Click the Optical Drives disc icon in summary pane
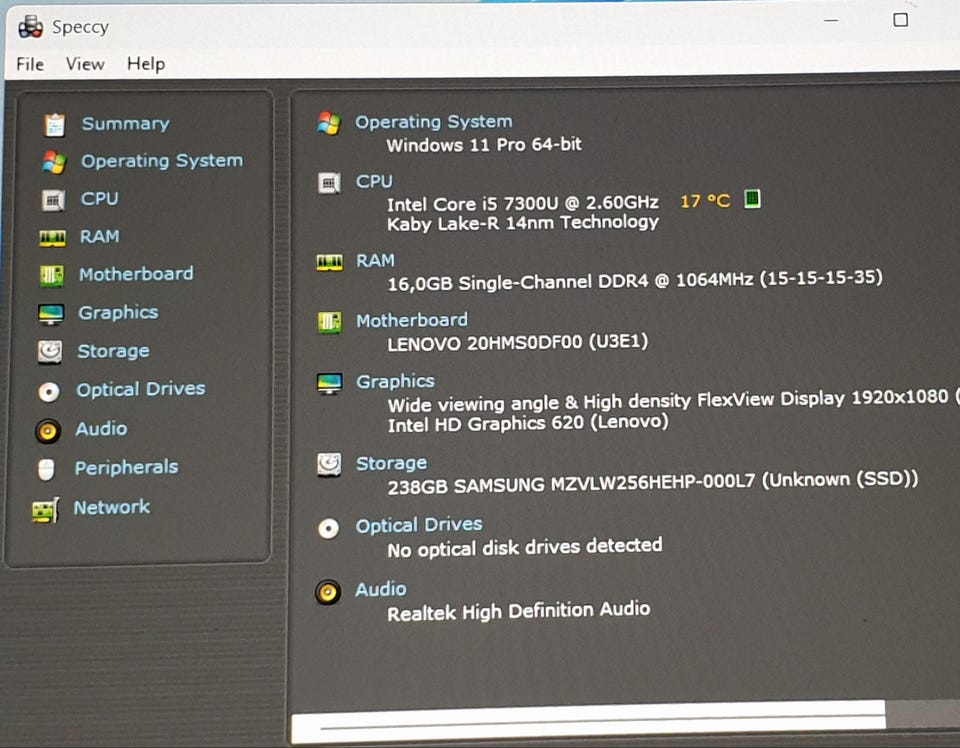Viewport: 960px width, 748px height. click(329, 528)
